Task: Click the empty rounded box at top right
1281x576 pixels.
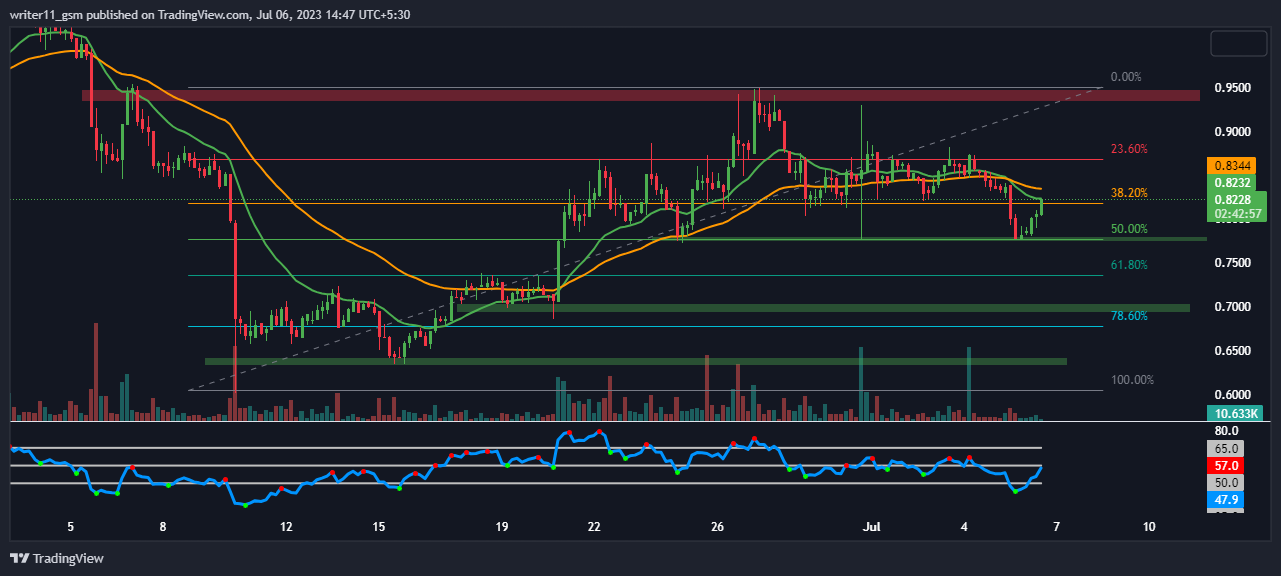Action: point(1238,44)
